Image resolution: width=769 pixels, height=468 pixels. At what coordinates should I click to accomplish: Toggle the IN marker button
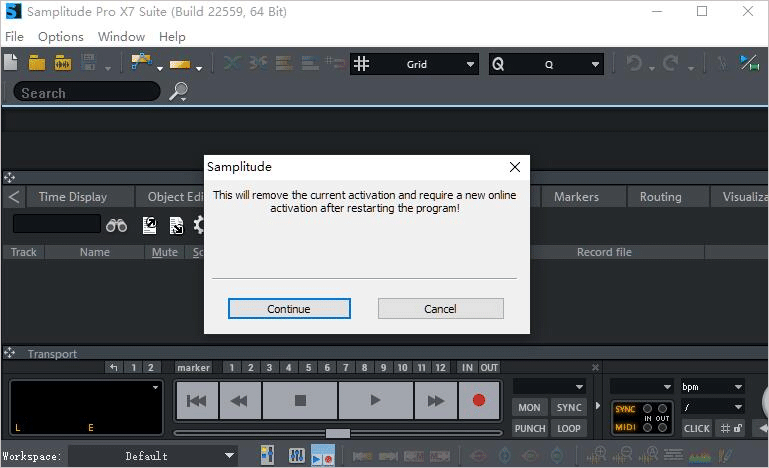[467, 367]
